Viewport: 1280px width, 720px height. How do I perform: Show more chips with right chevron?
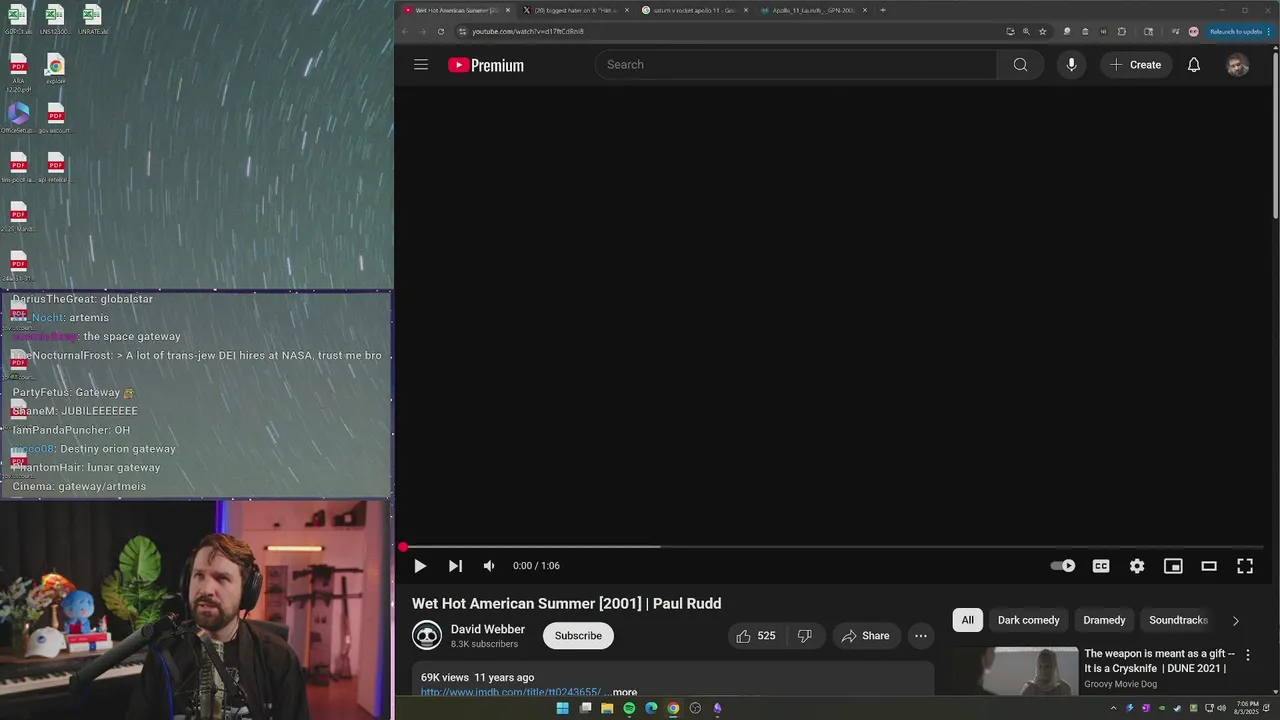[1235, 620]
